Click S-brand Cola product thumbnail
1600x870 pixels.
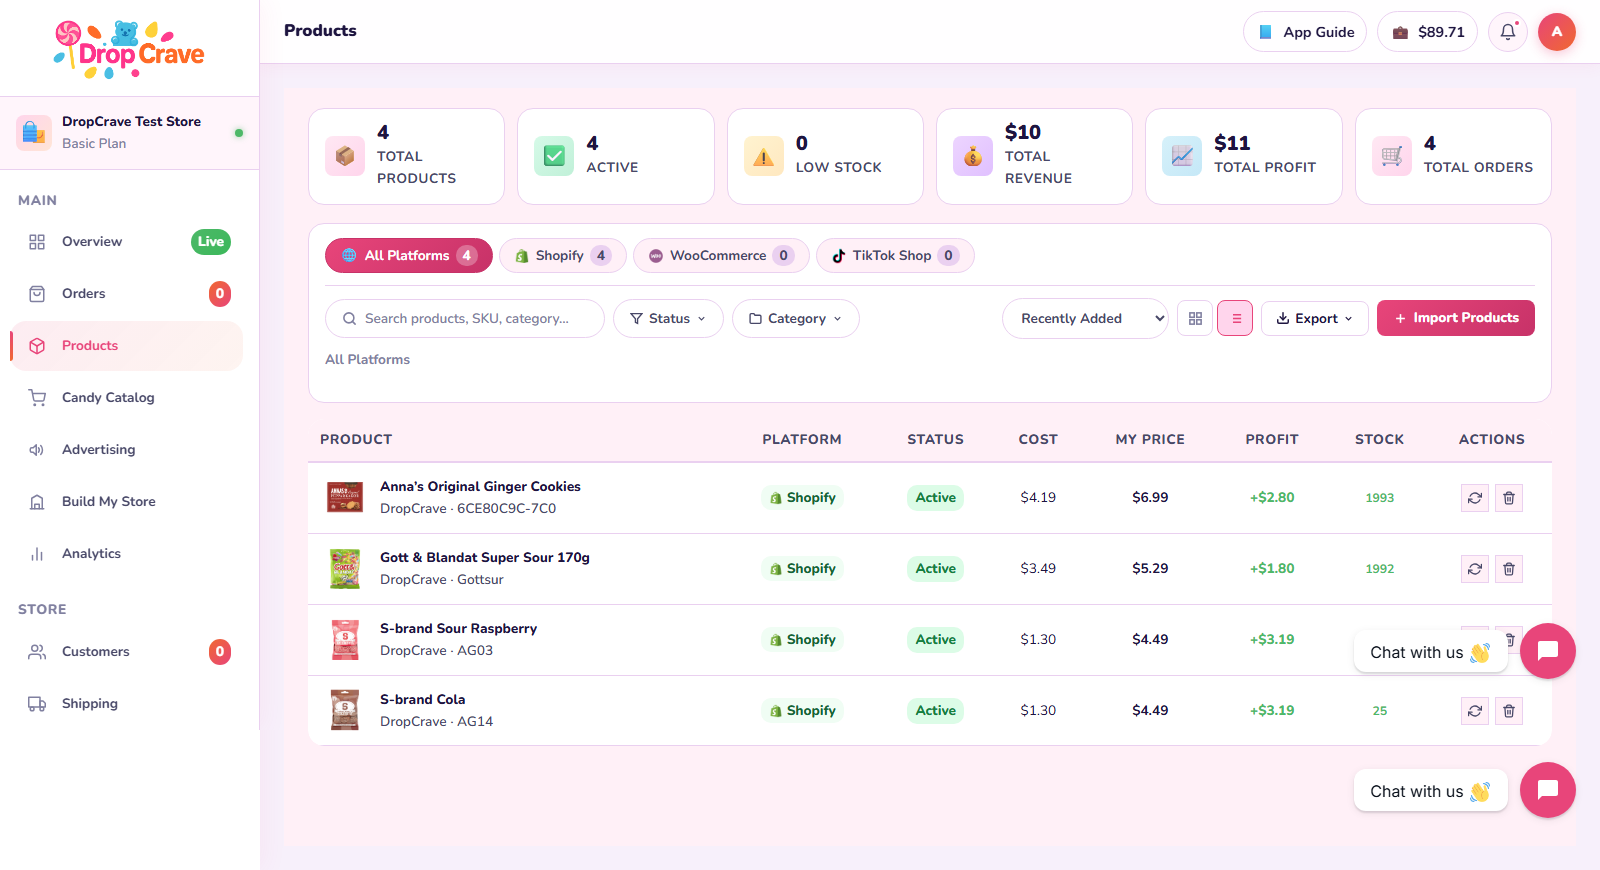[x=345, y=710]
